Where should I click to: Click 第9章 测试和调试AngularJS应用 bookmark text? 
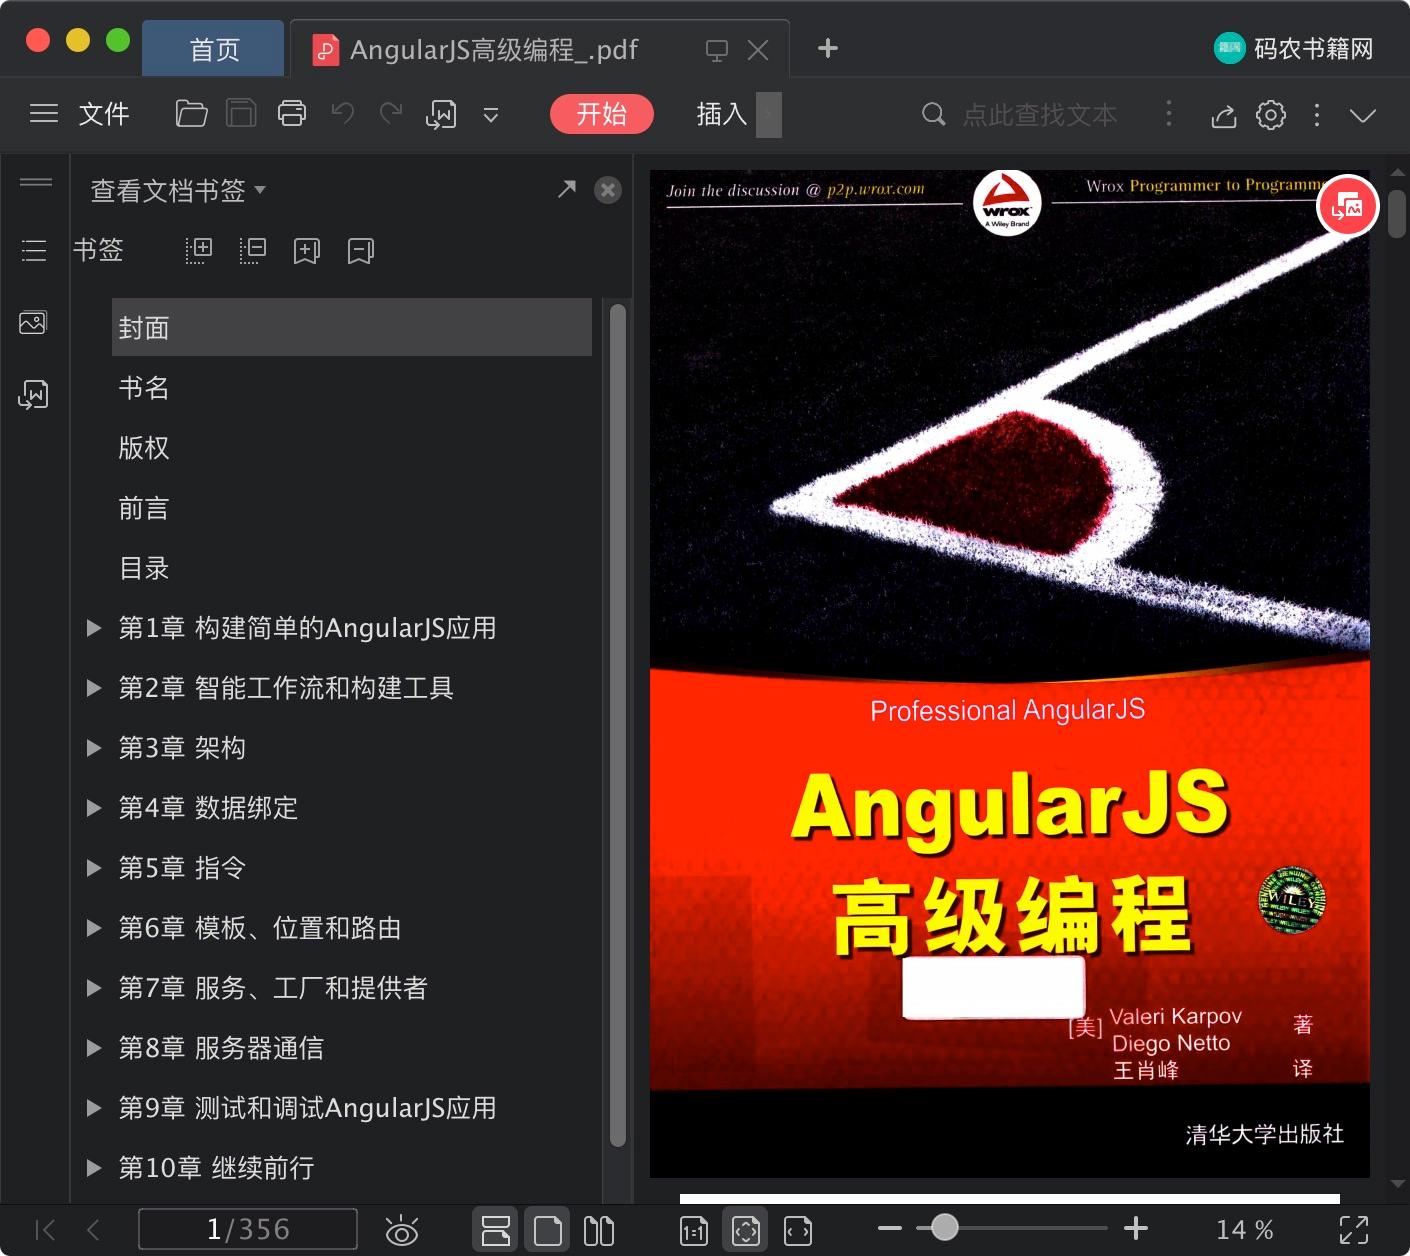(x=307, y=1108)
